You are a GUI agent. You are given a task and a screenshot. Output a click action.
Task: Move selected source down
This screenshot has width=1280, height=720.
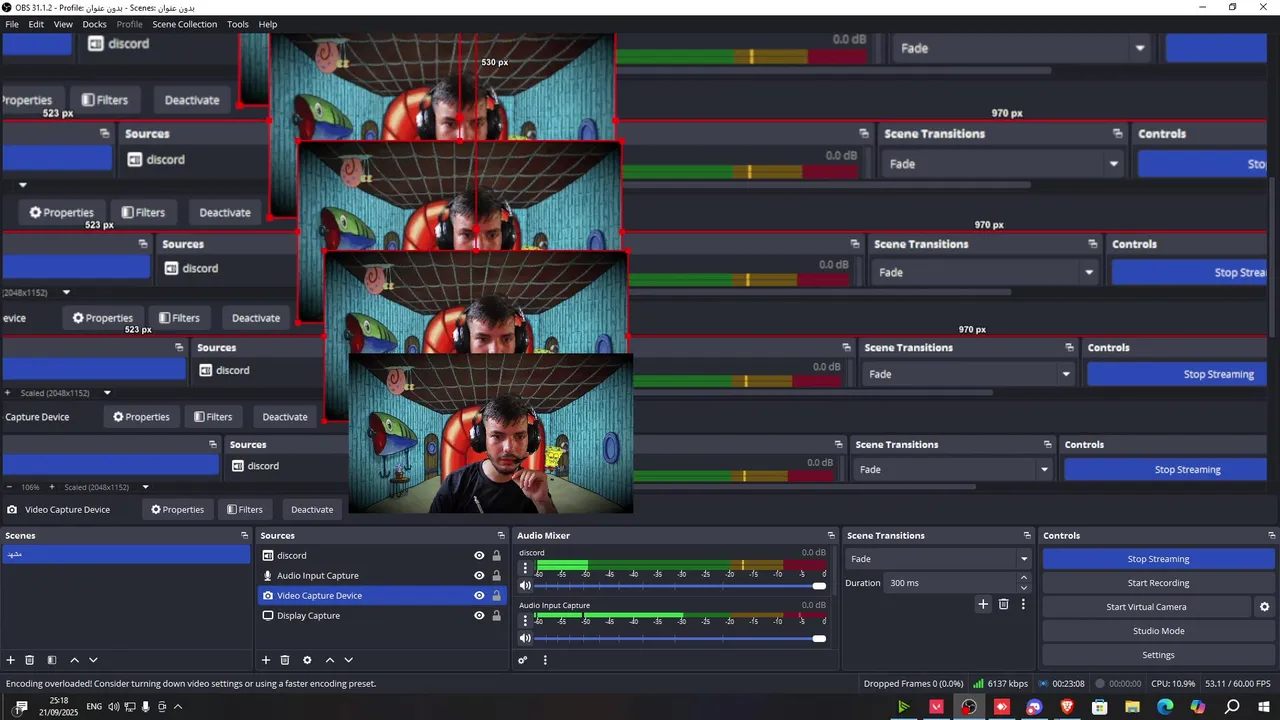click(348, 660)
